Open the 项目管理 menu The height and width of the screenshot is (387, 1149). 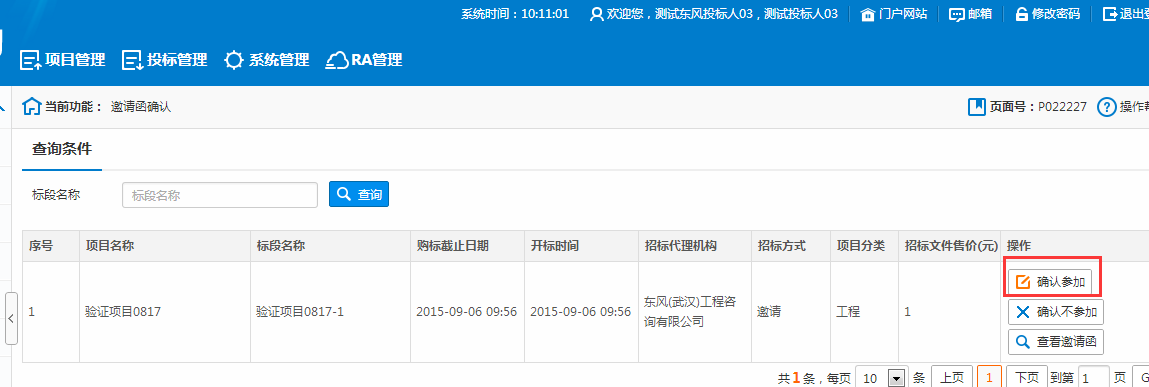coord(63,60)
